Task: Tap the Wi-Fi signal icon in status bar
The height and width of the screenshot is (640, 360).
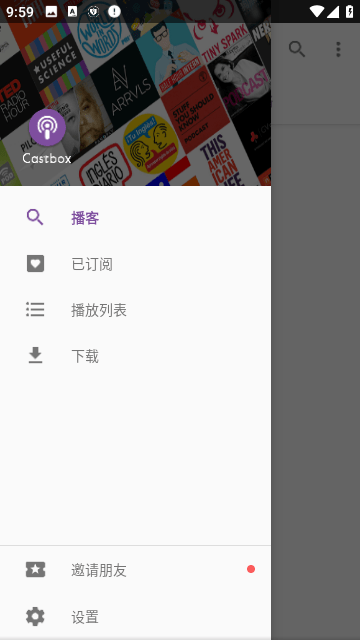Action: pyautogui.click(x=317, y=11)
